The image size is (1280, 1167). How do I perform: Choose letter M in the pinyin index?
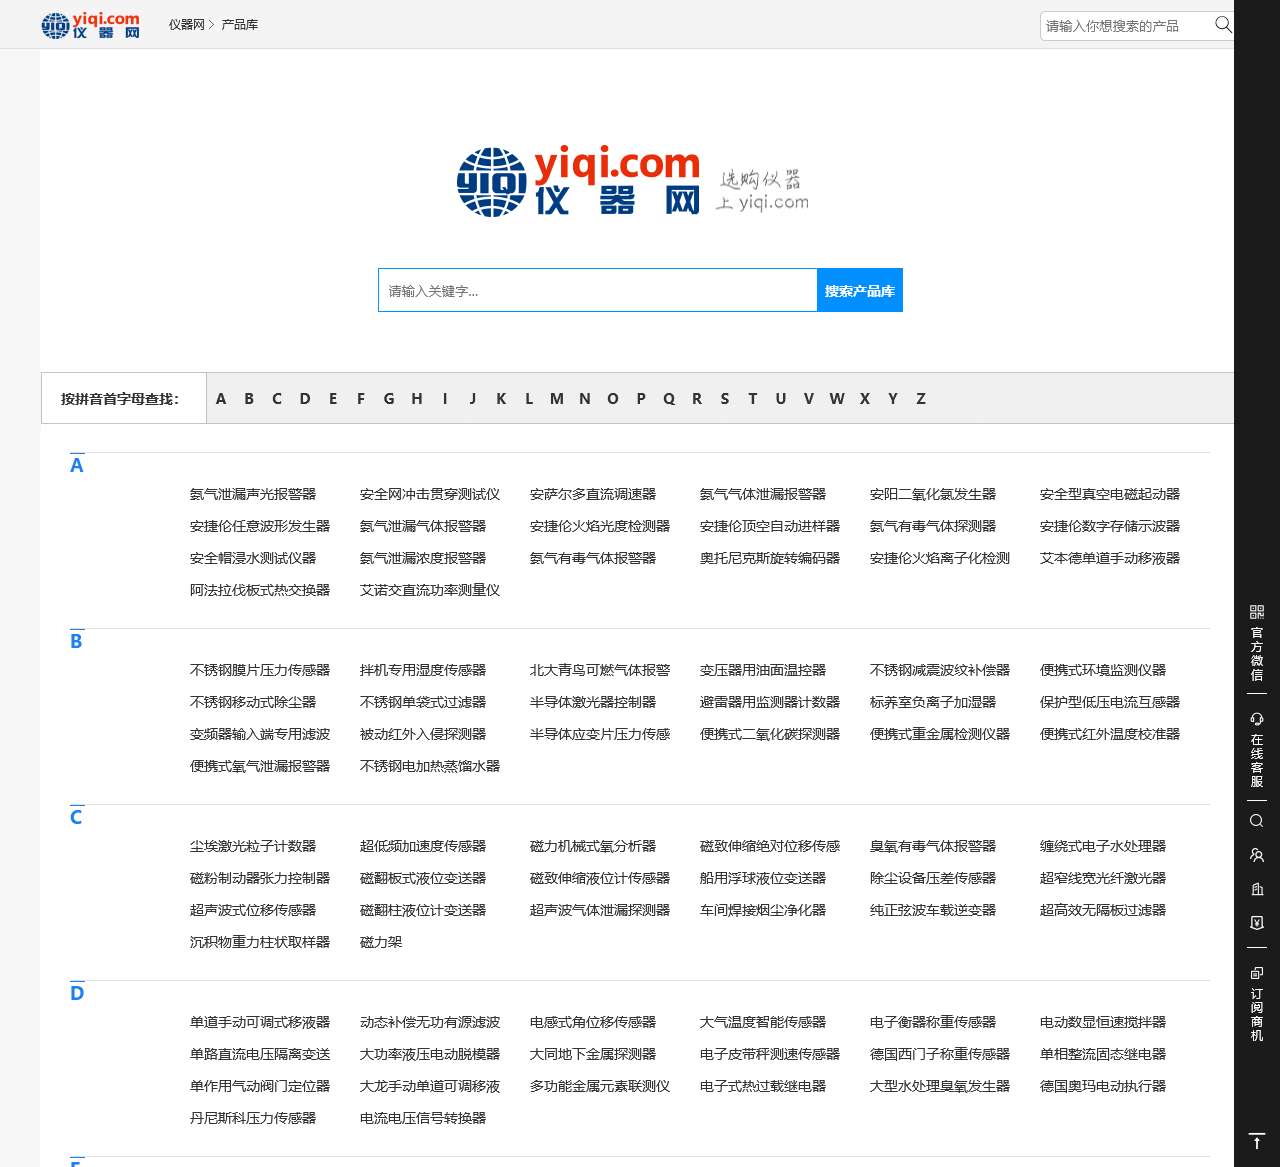tap(557, 398)
